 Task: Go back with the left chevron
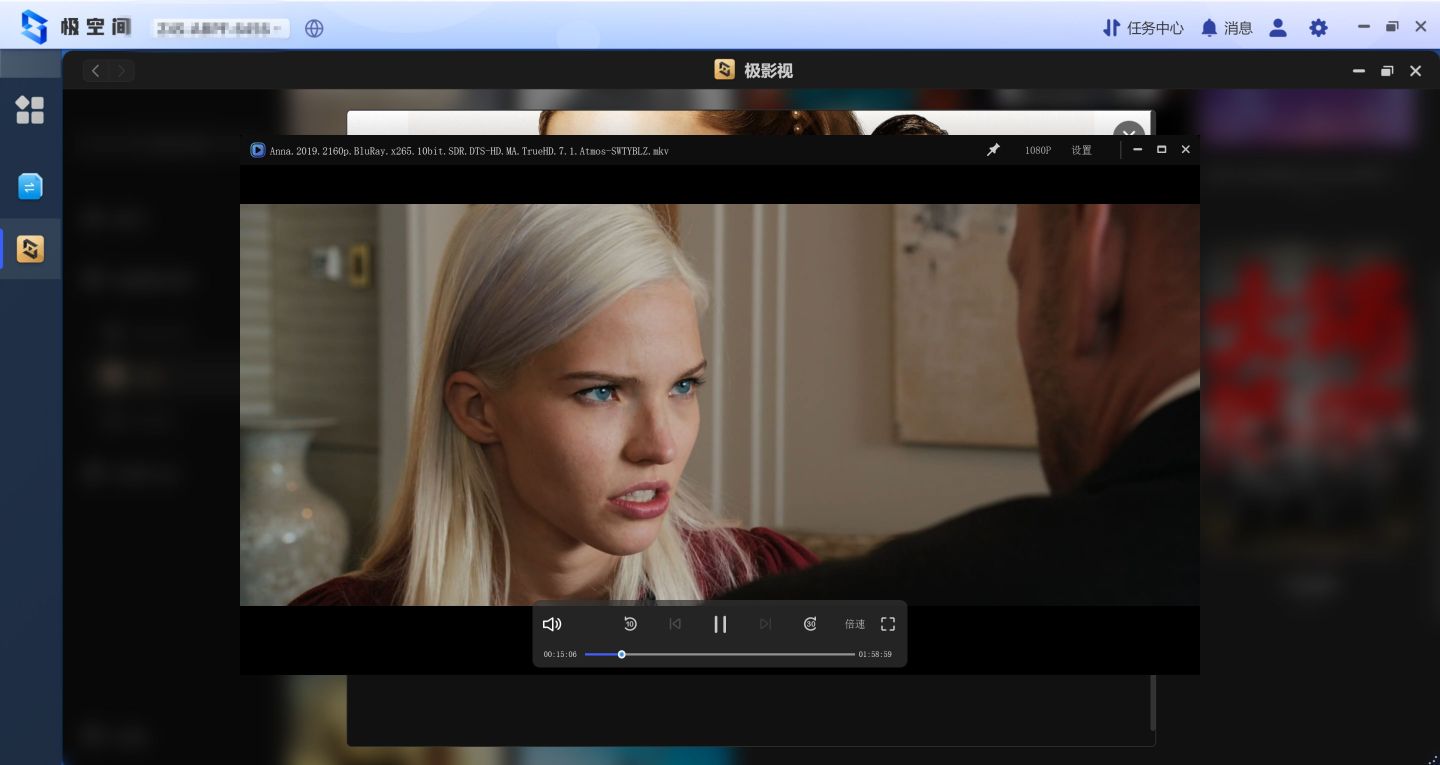click(96, 70)
